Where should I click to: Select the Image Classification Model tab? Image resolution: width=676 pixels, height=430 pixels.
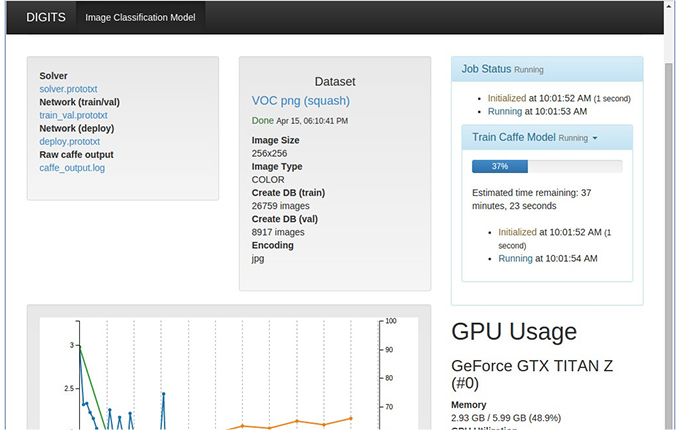[140, 18]
